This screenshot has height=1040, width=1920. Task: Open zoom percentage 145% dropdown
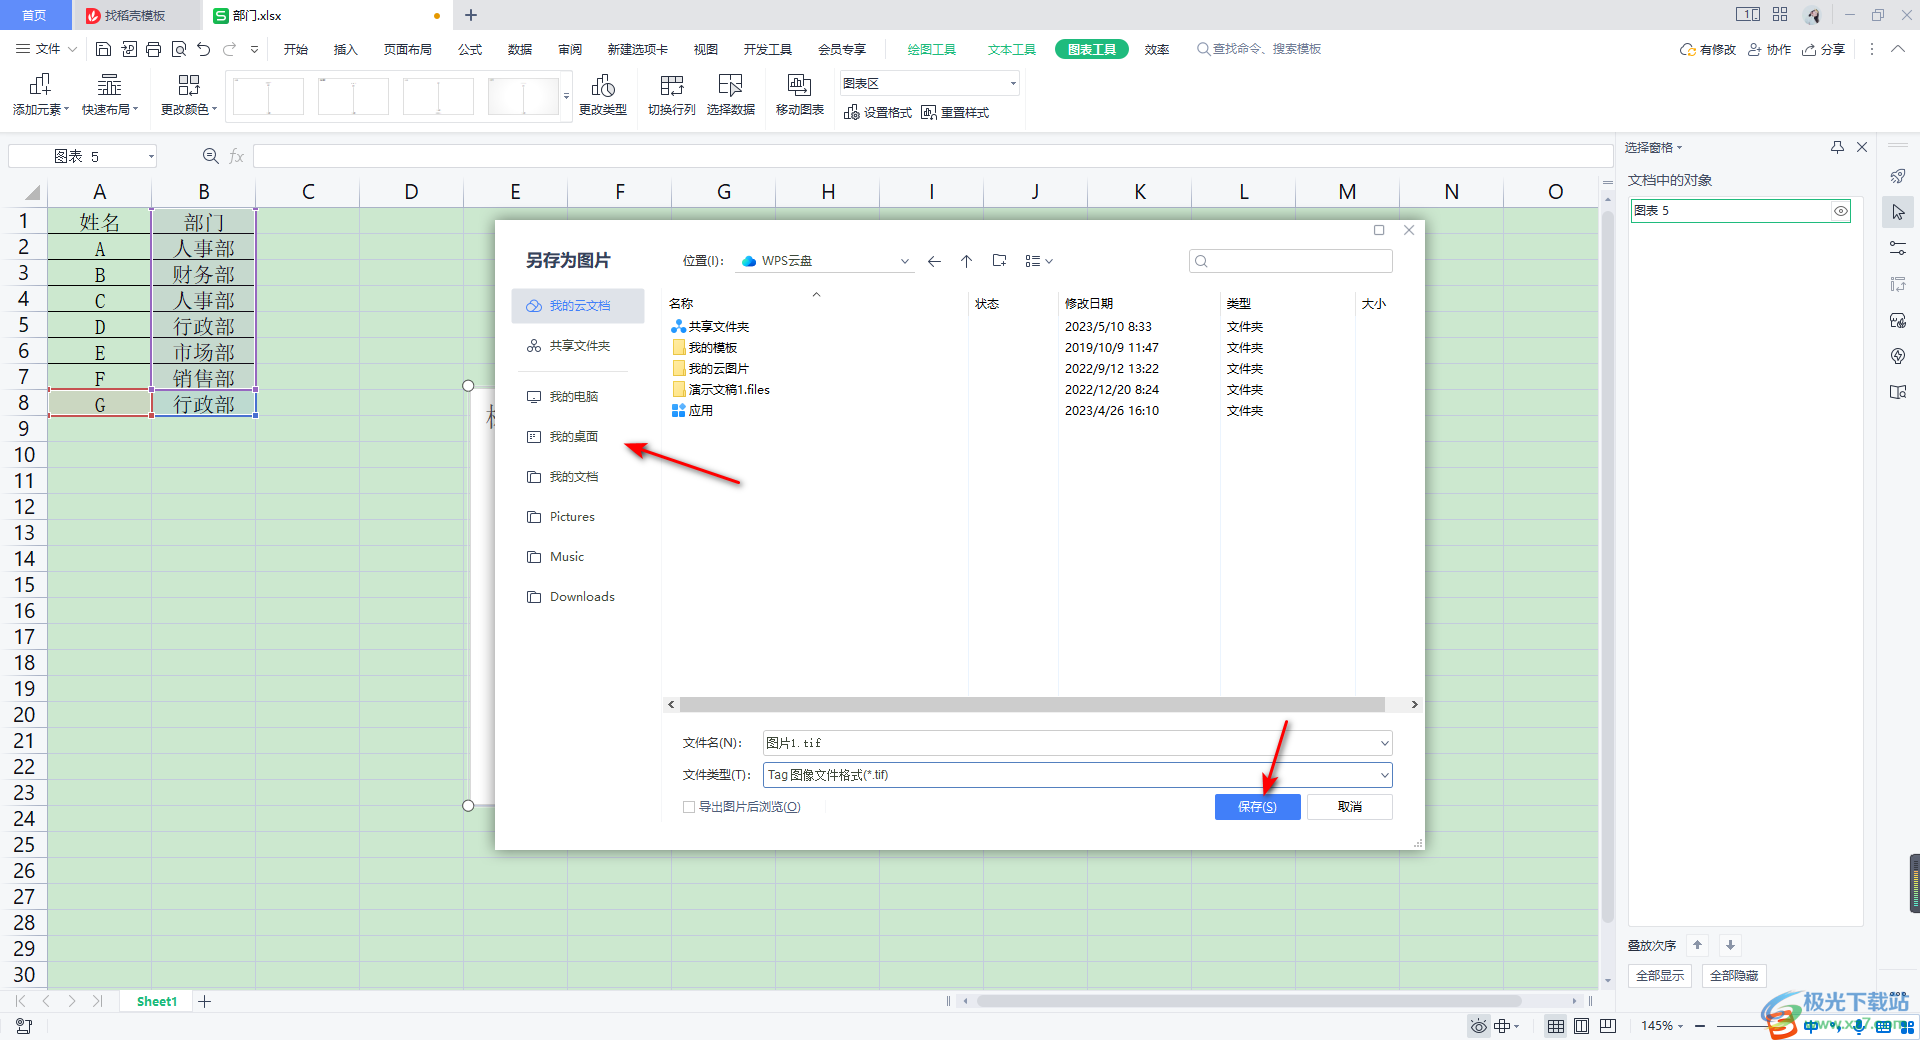1662,1026
